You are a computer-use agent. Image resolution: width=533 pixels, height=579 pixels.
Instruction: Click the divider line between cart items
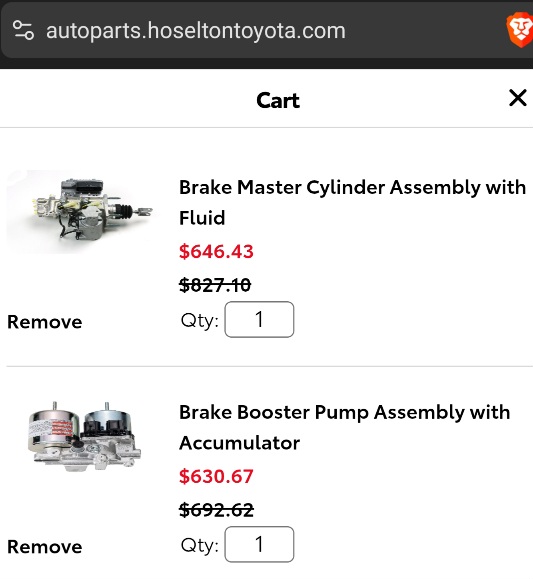point(270,366)
